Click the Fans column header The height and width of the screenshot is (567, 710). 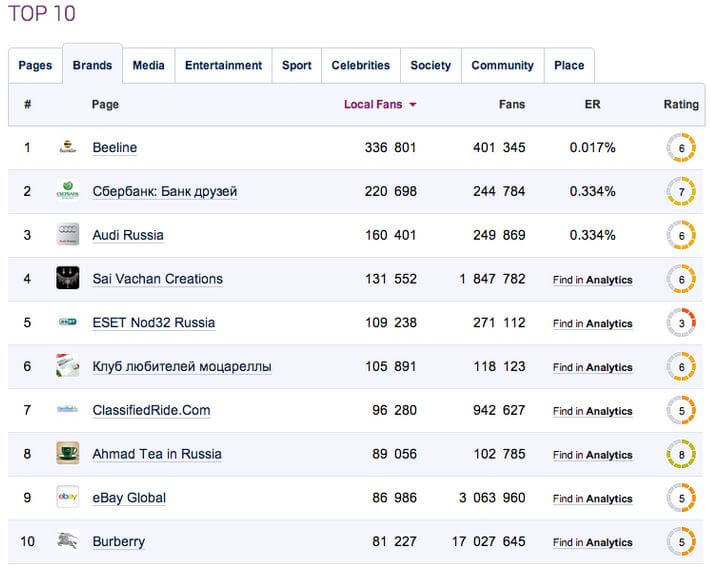(511, 104)
